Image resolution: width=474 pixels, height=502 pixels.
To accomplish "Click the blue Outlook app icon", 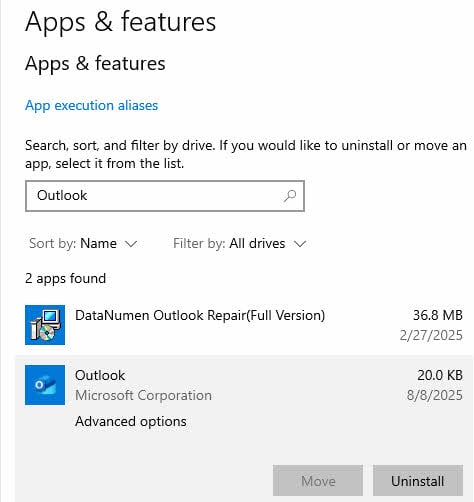I will tap(45, 385).
